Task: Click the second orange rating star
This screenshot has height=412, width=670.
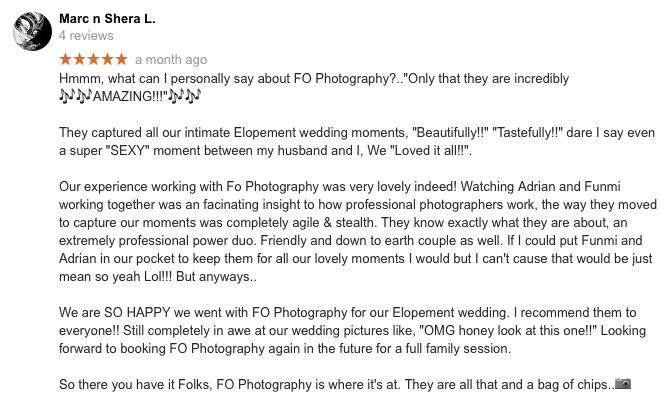Action: pyautogui.click(x=79, y=60)
